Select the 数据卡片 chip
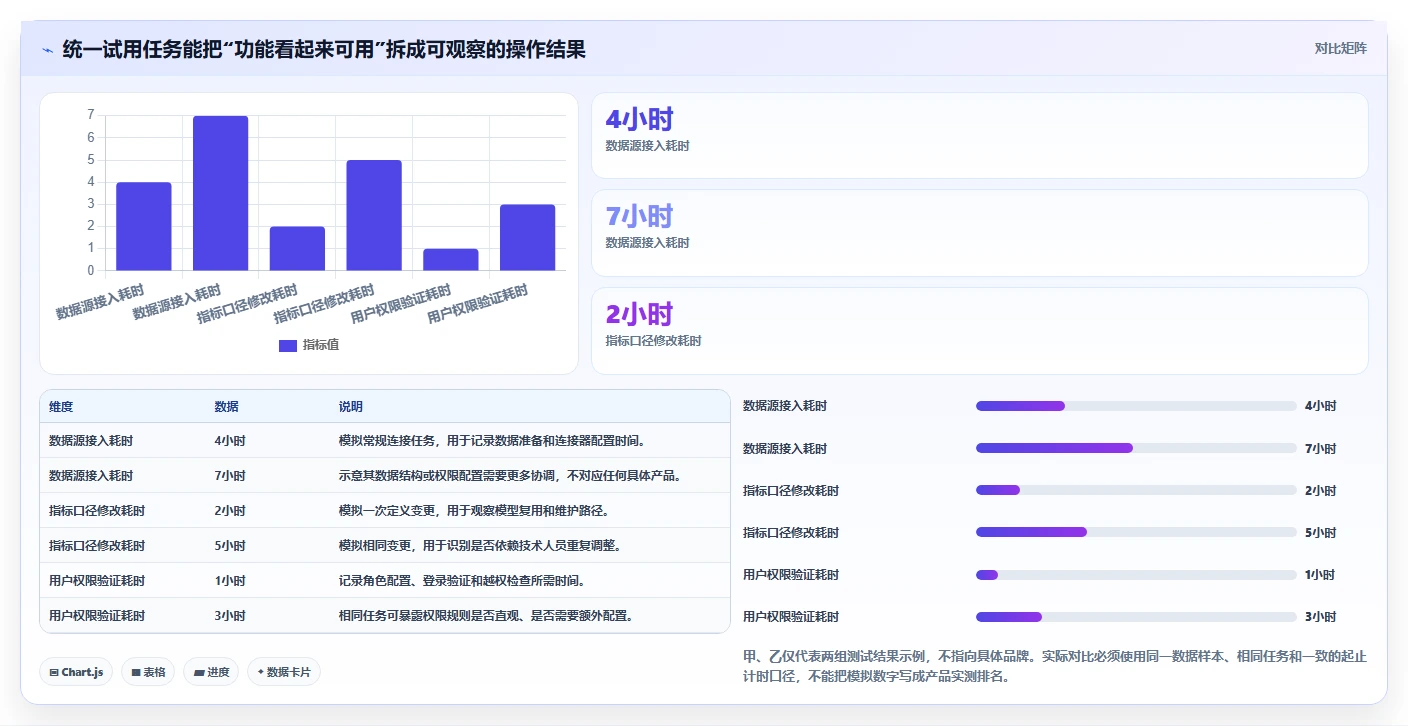This screenshot has width=1408, height=726. [284, 672]
